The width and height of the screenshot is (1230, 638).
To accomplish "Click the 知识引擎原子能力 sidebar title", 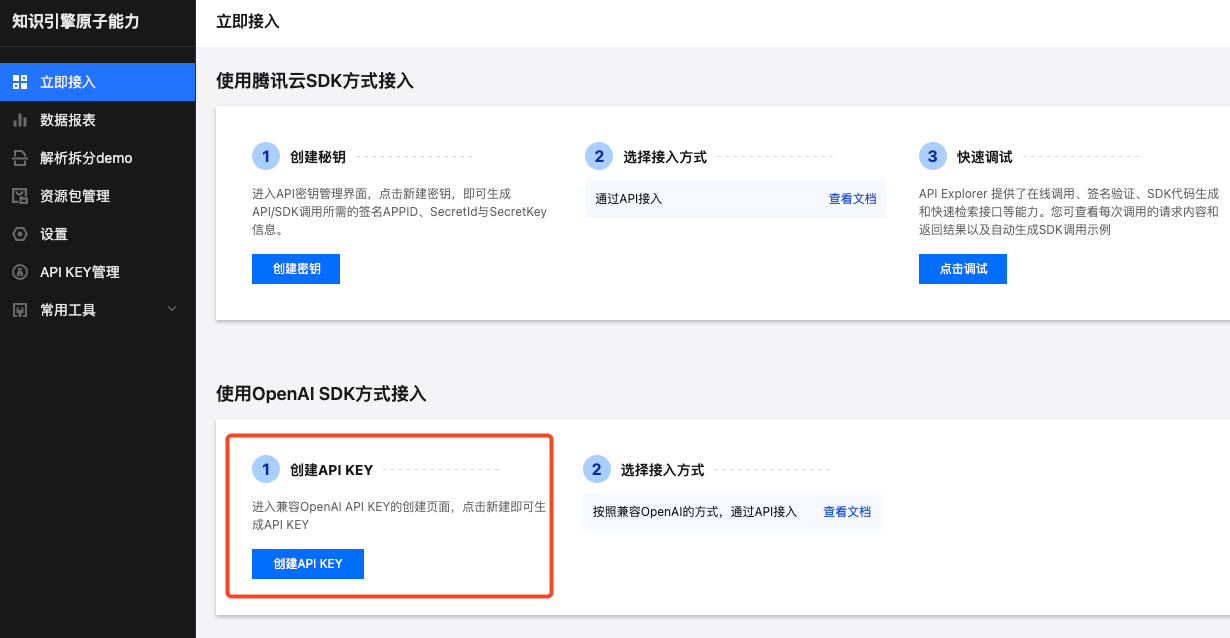I will (75, 21).
